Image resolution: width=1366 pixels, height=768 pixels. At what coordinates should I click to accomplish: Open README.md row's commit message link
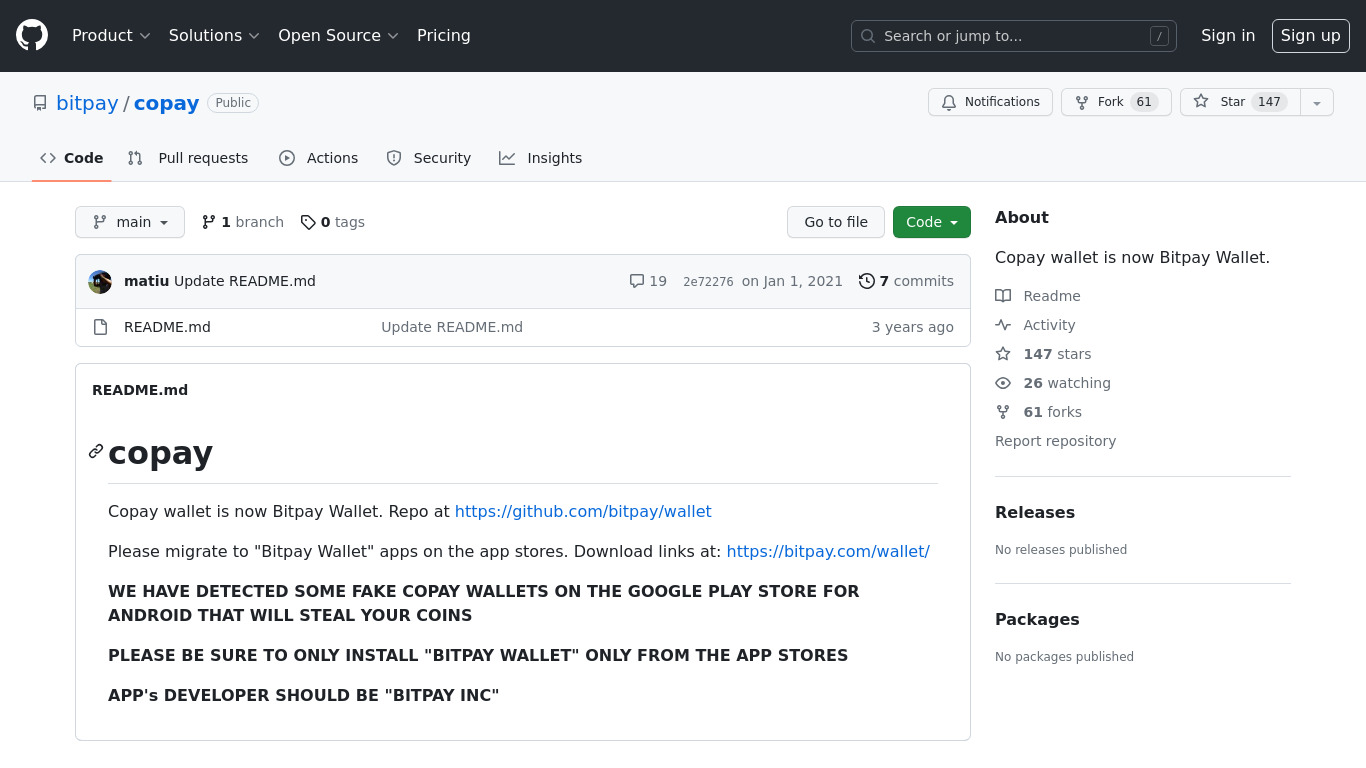tap(452, 327)
